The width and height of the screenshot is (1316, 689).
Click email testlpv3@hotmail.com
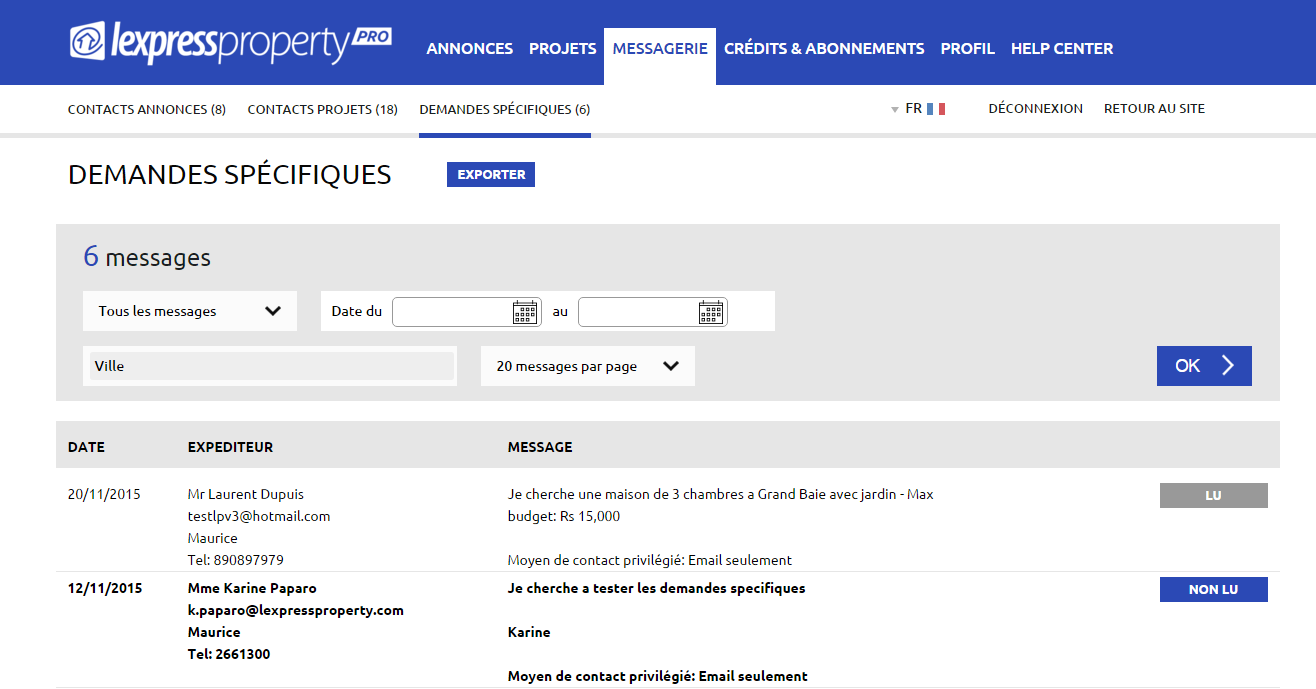pyautogui.click(x=259, y=516)
